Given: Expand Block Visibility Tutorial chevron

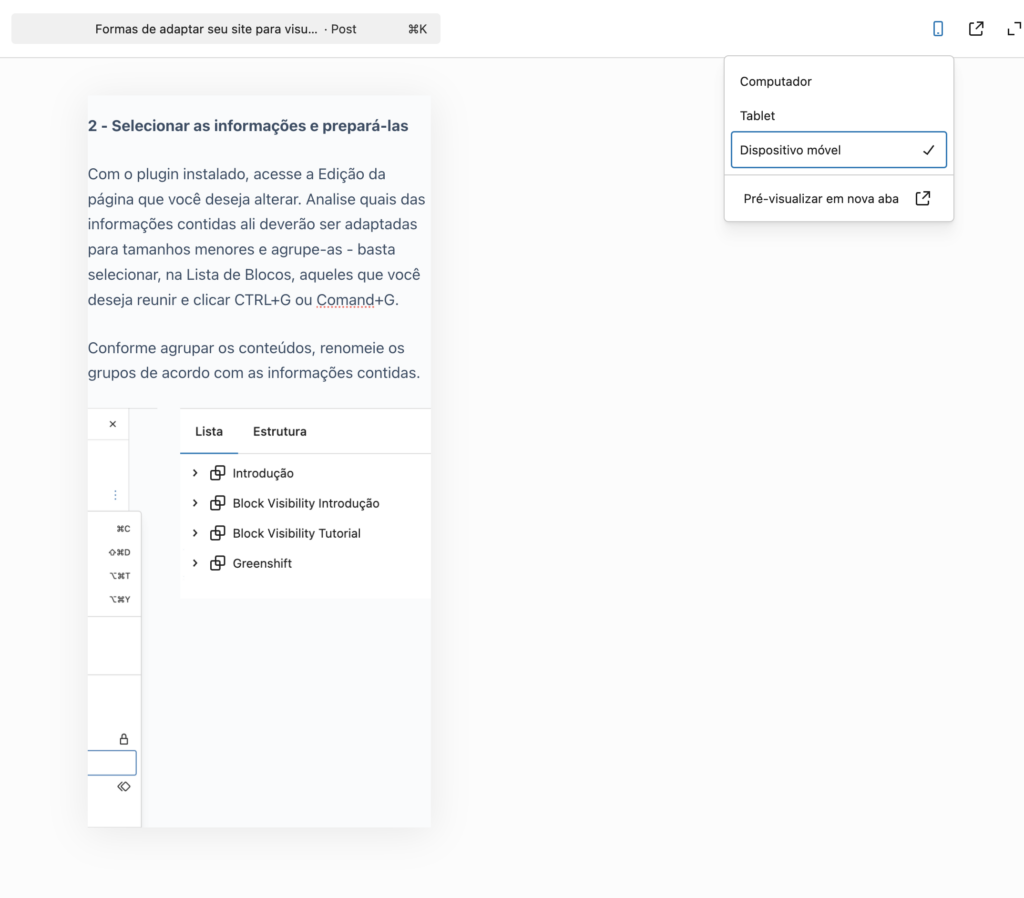Looking at the screenshot, I should (195, 533).
